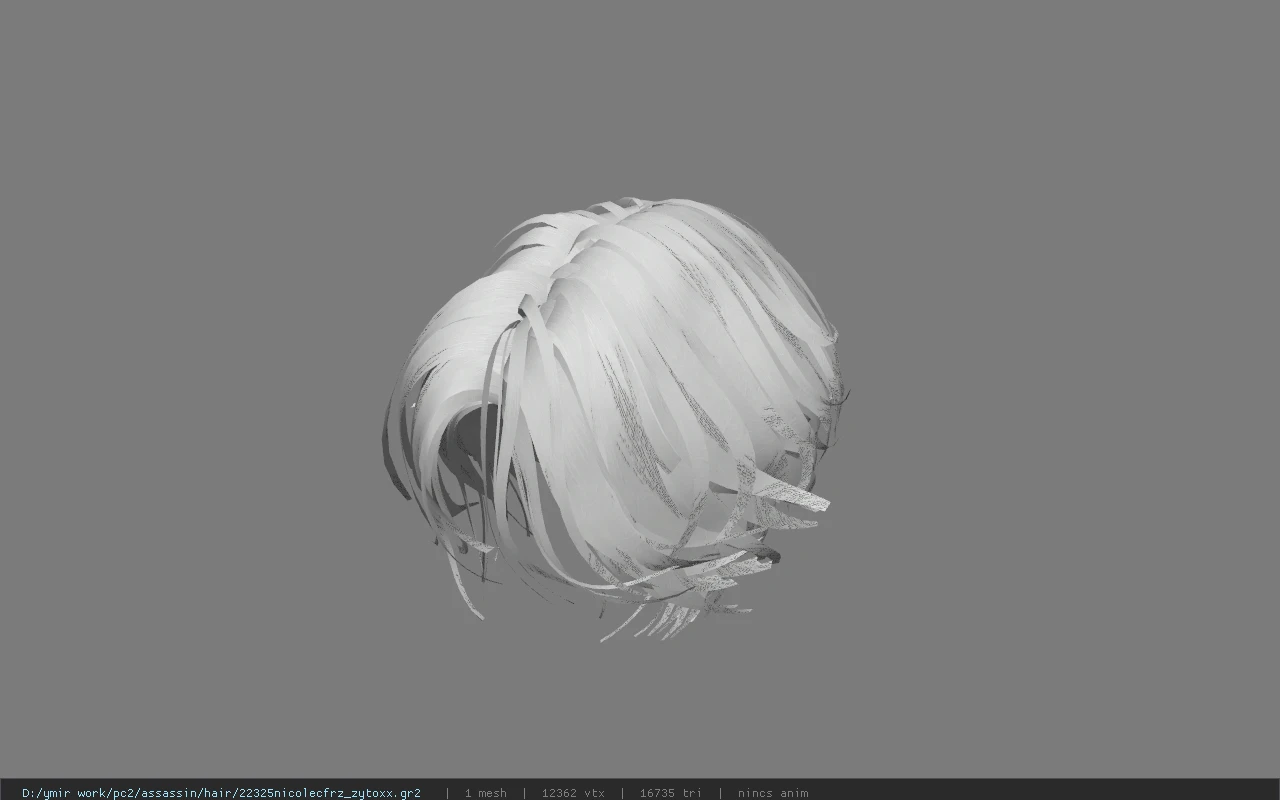
Task: Click the file path 22325nicolecfrz_zytoxx.gr2 in status bar
Action: (x=221, y=793)
